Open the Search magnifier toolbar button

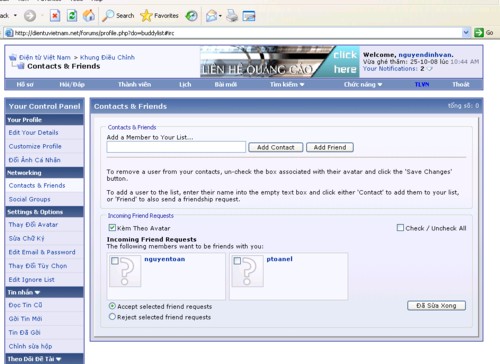click(118, 16)
